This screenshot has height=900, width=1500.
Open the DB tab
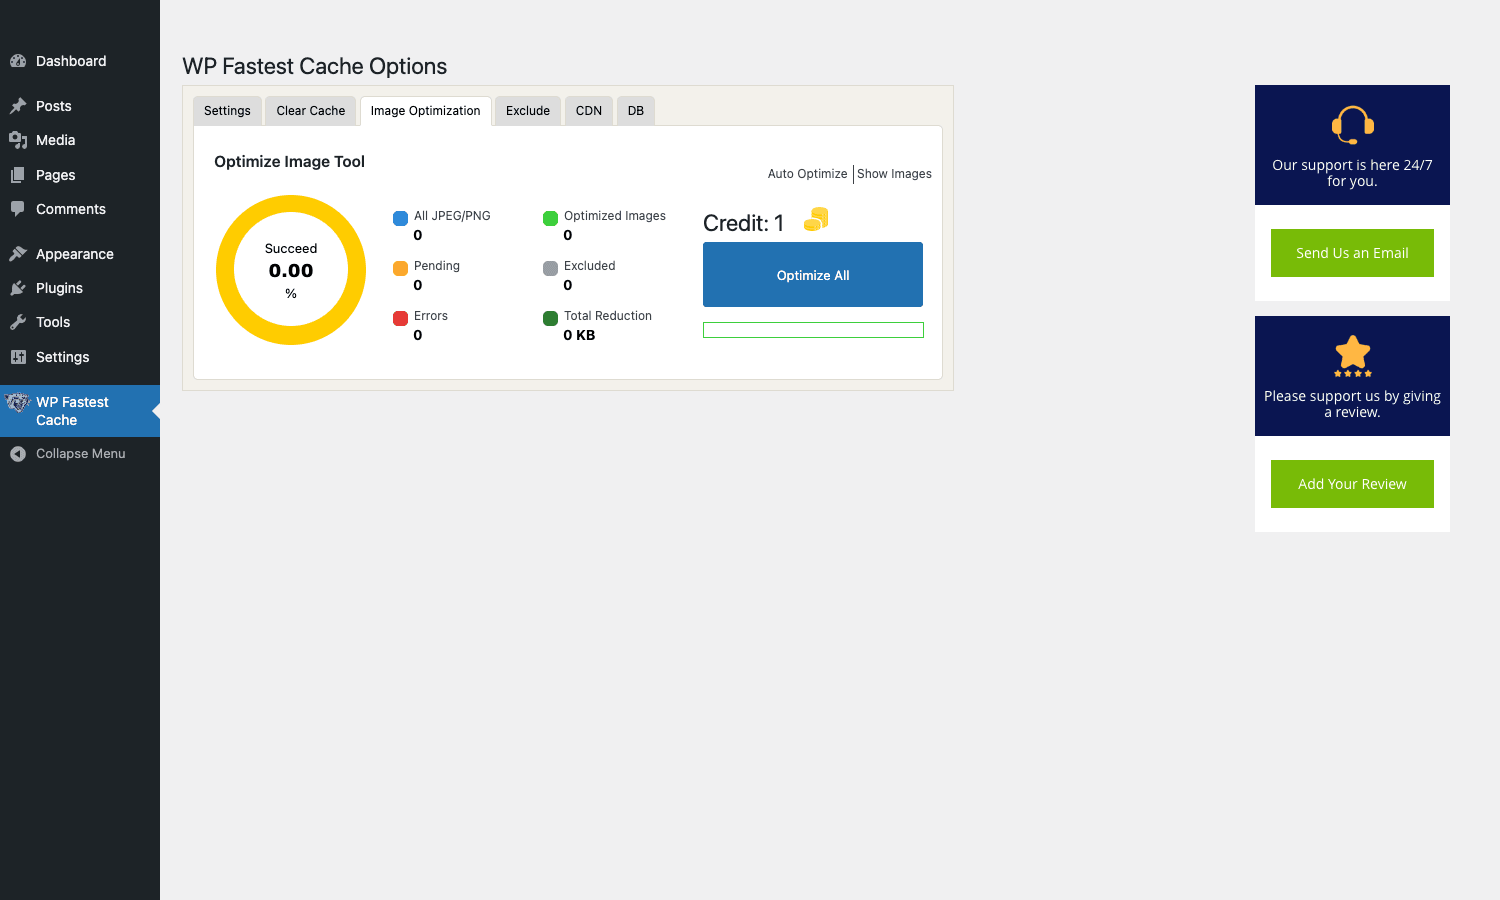[636, 111]
